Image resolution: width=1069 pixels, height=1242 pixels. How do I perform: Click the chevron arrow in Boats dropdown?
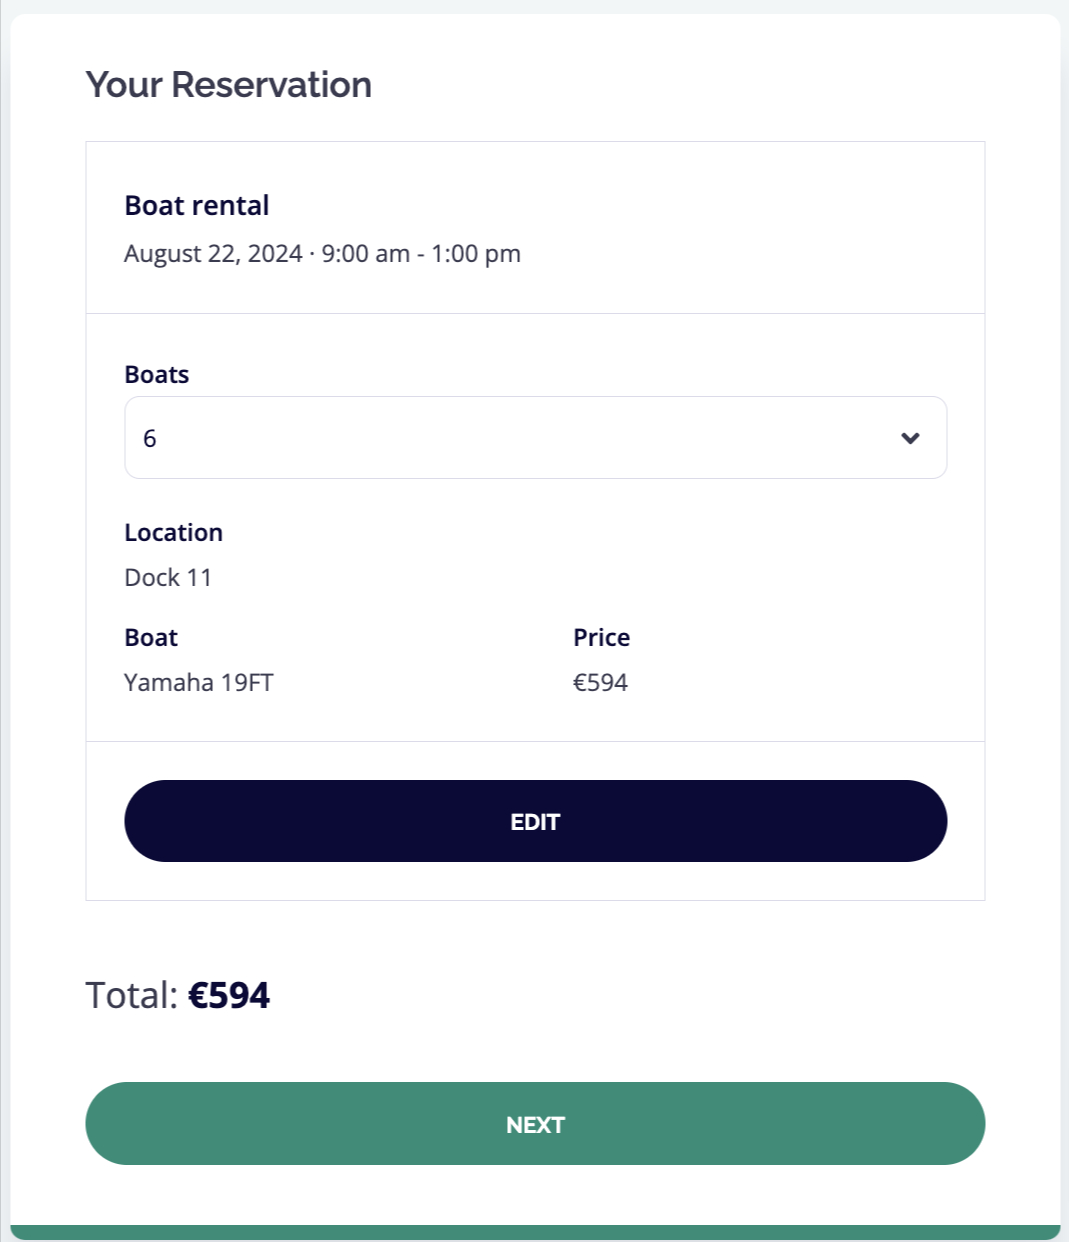910,438
